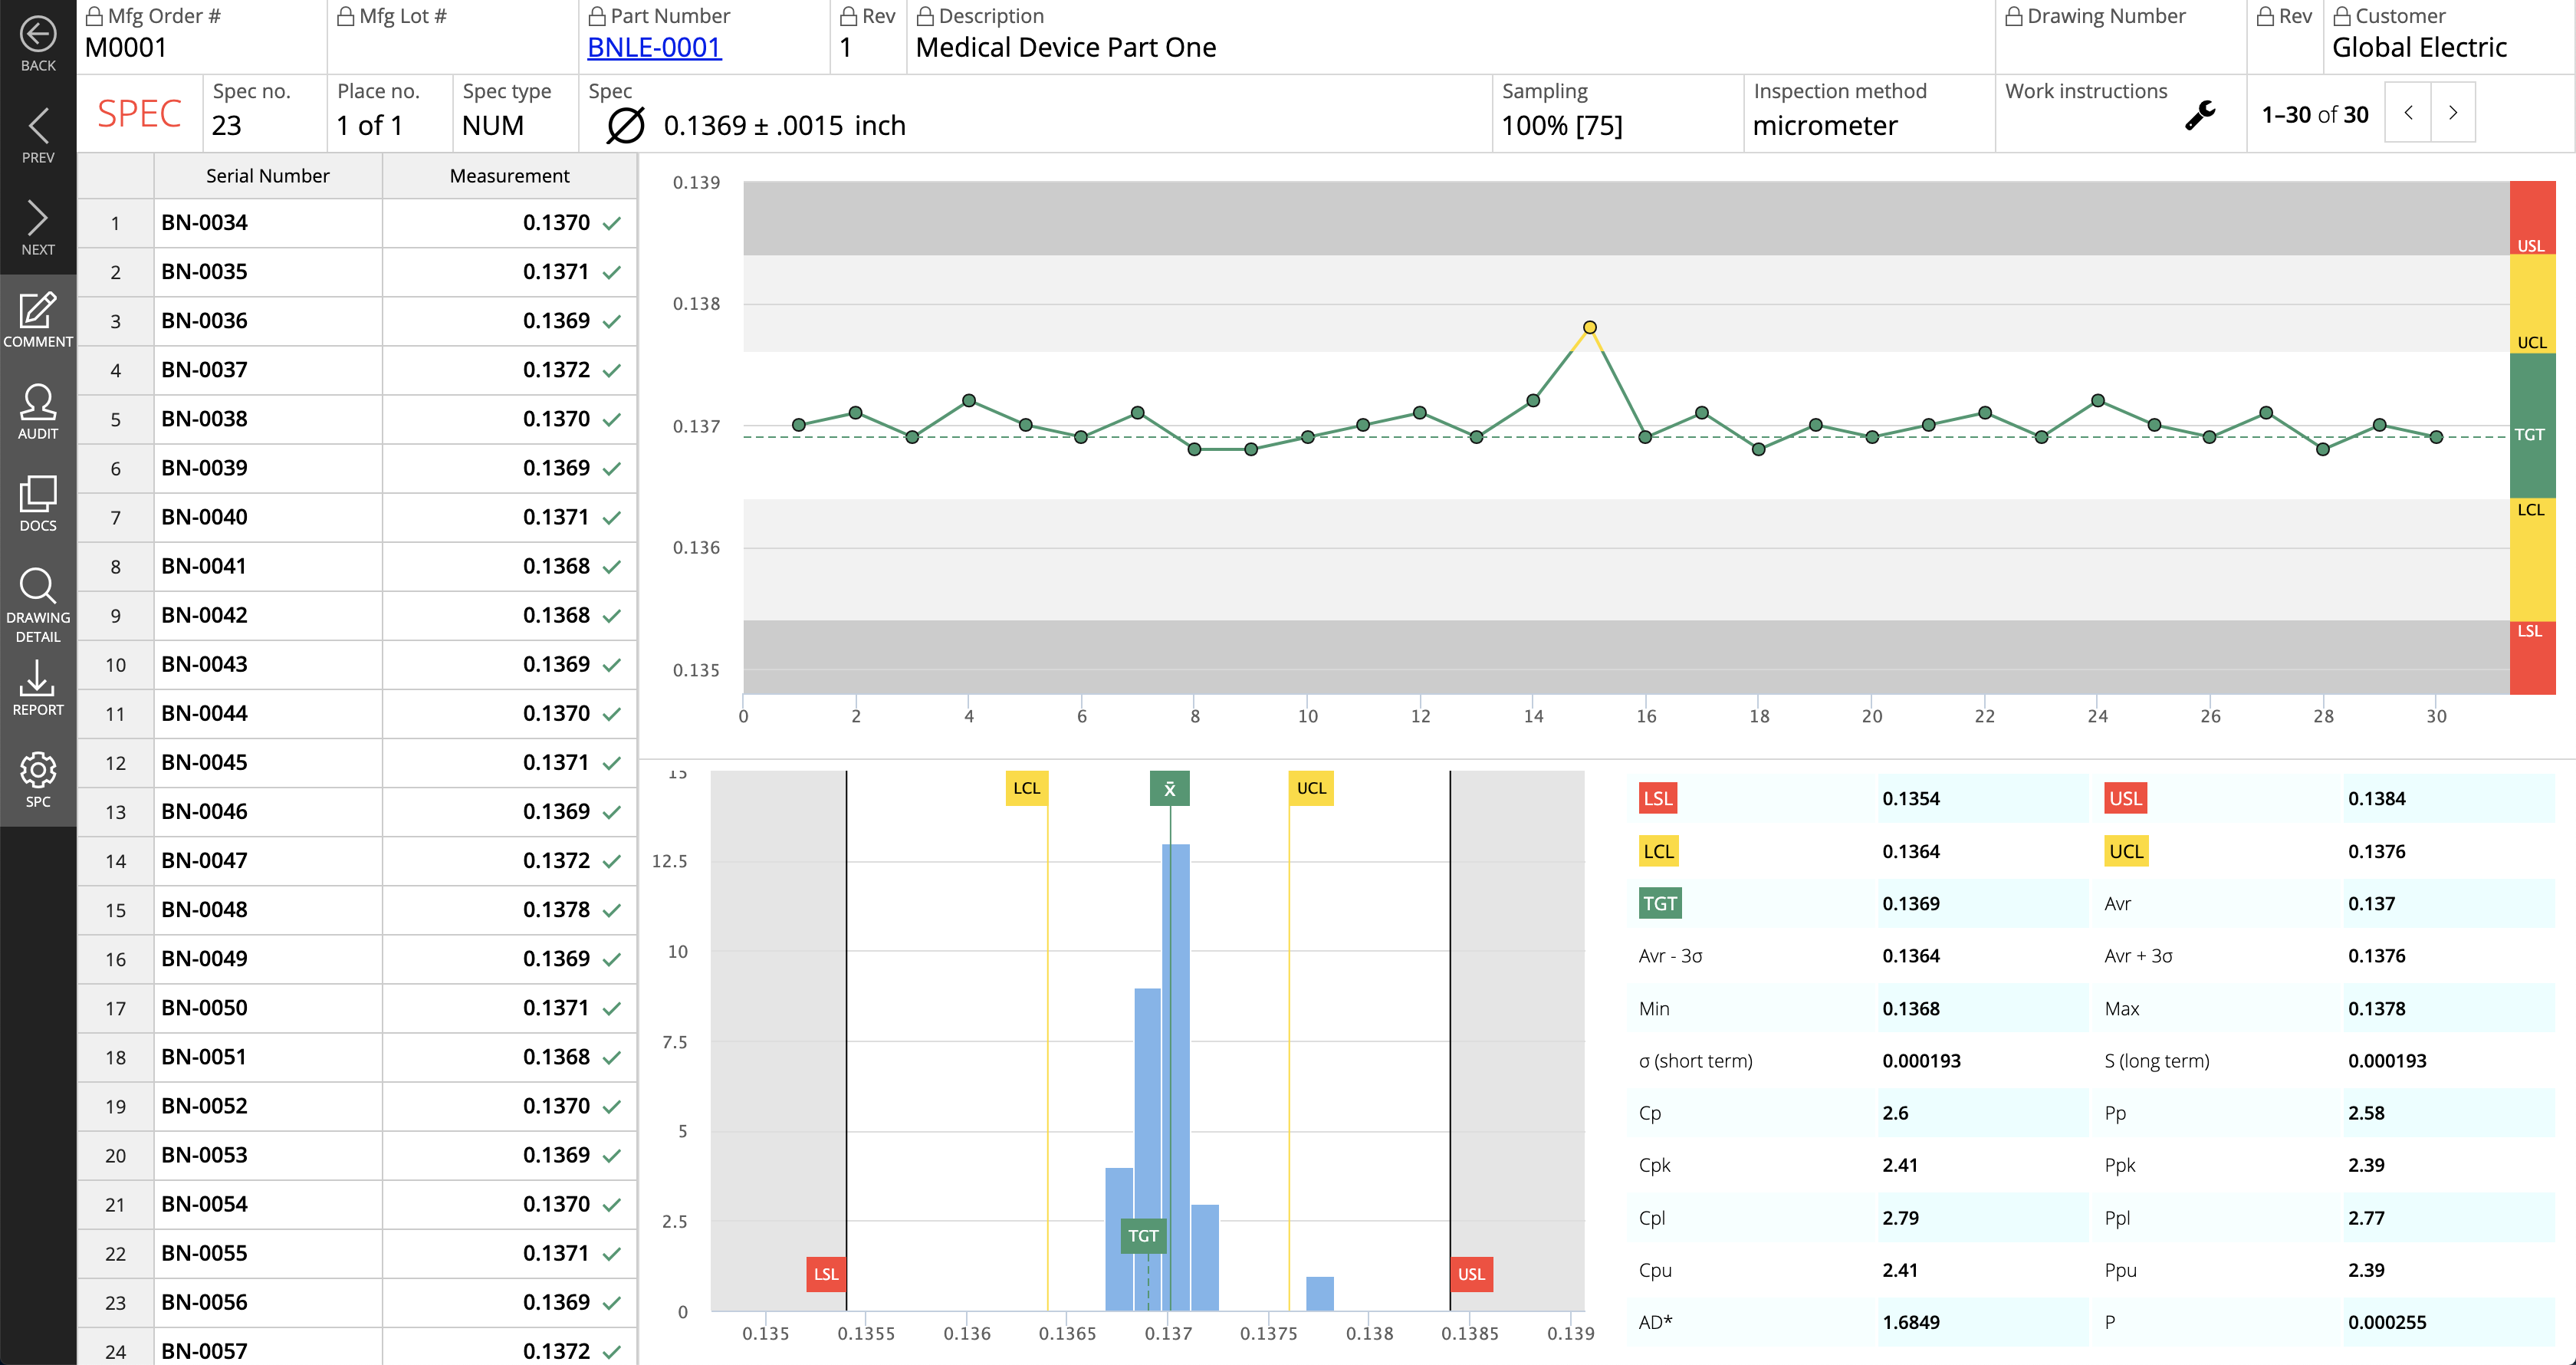The height and width of the screenshot is (1365, 2576).
Task: Go to next page of measurements chevron
Action: coord(2452,113)
